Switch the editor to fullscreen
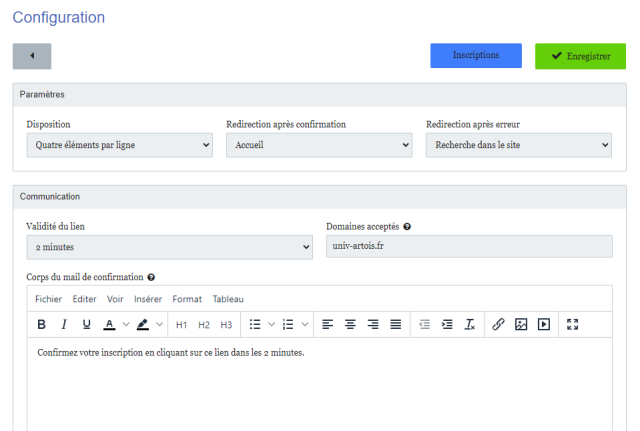This screenshot has width=640, height=431. coord(573,324)
